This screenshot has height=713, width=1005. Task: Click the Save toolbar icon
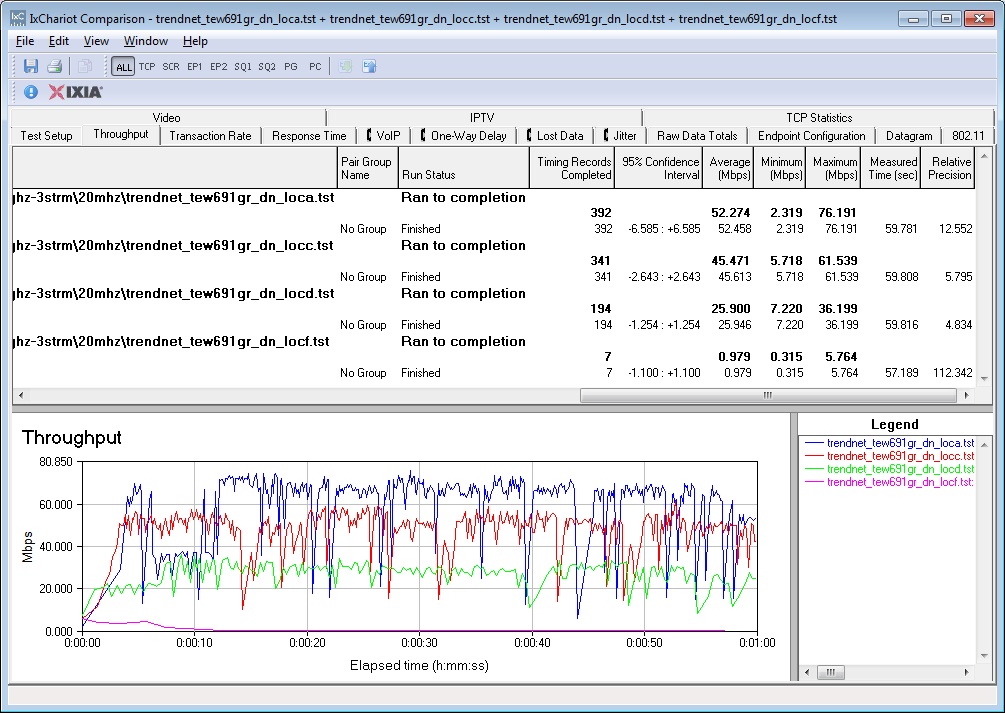click(31, 66)
